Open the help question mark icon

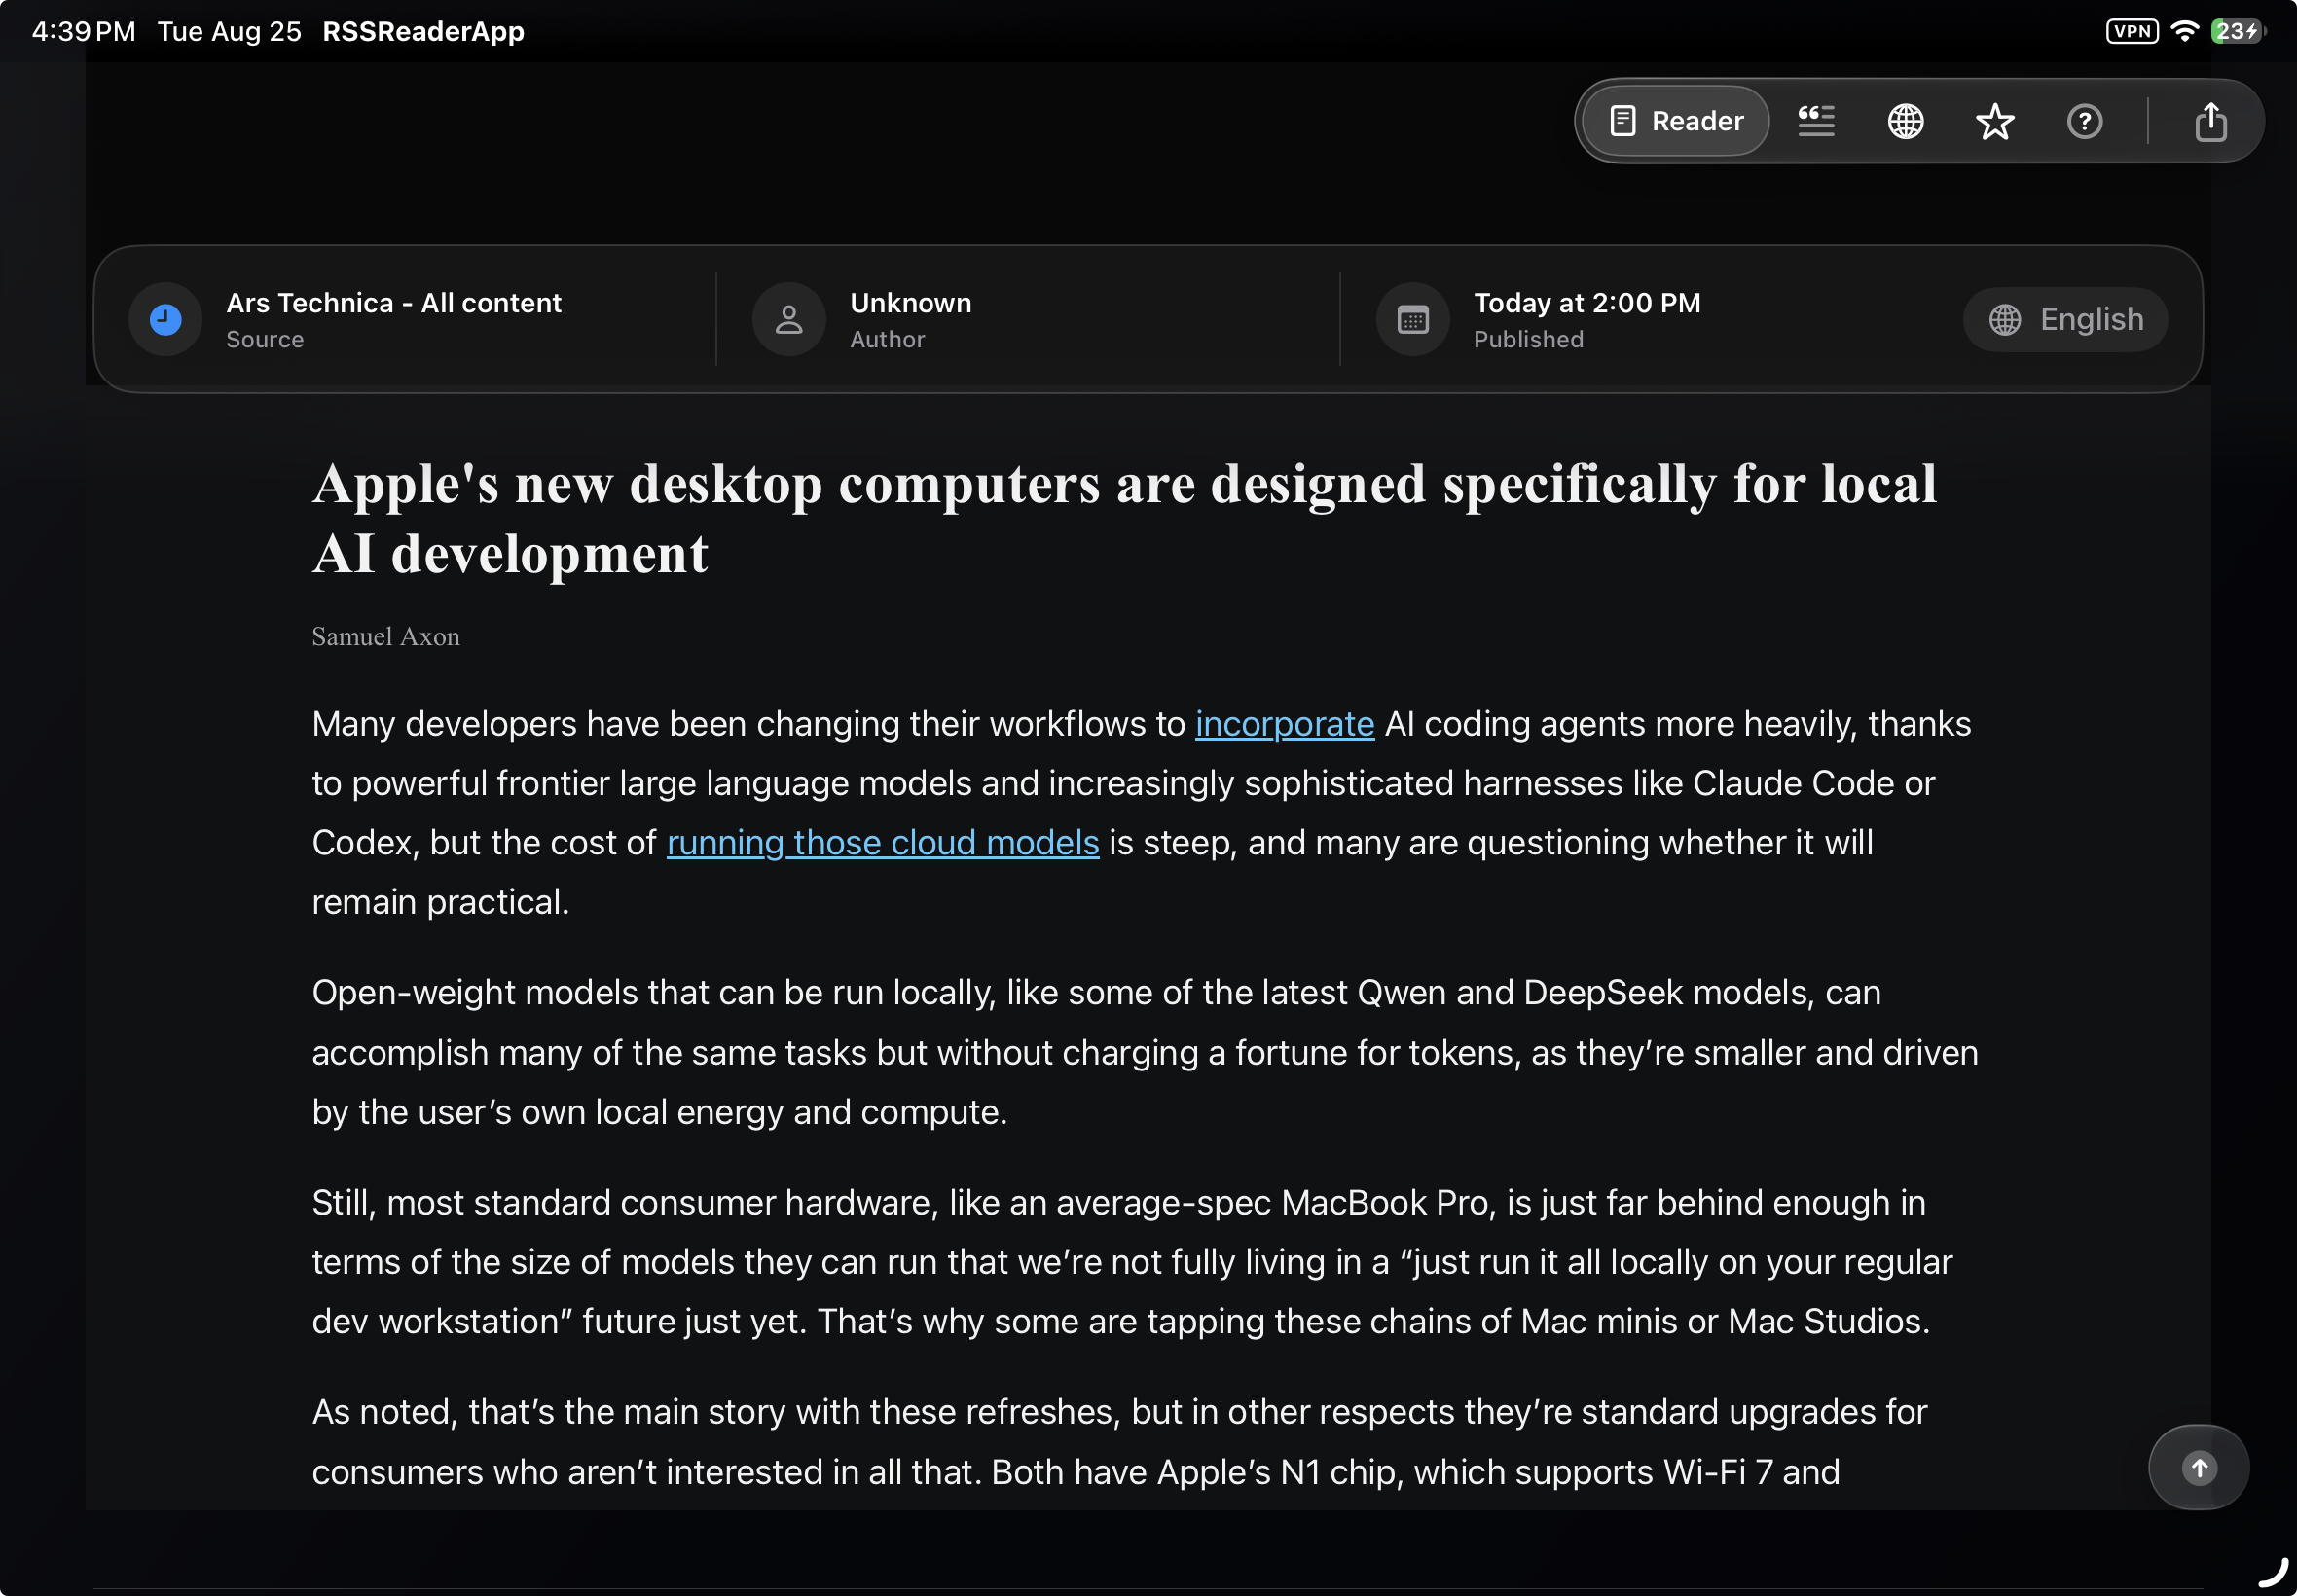click(x=2084, y=121)
